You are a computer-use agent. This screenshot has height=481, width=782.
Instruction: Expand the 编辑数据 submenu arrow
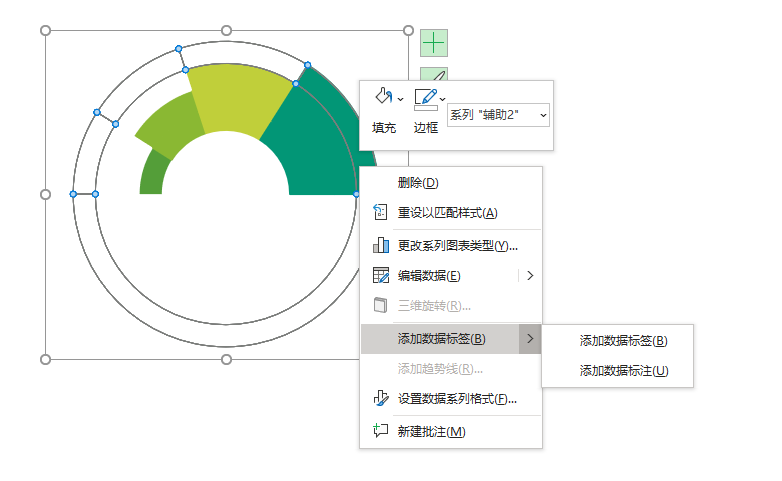click(530, 275)
